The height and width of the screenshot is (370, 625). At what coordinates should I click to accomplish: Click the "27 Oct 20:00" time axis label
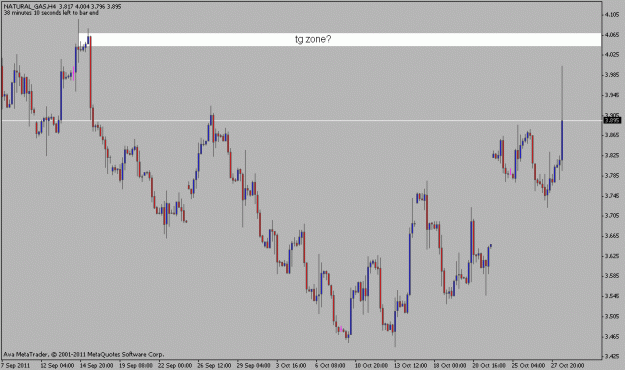(567, 365)
